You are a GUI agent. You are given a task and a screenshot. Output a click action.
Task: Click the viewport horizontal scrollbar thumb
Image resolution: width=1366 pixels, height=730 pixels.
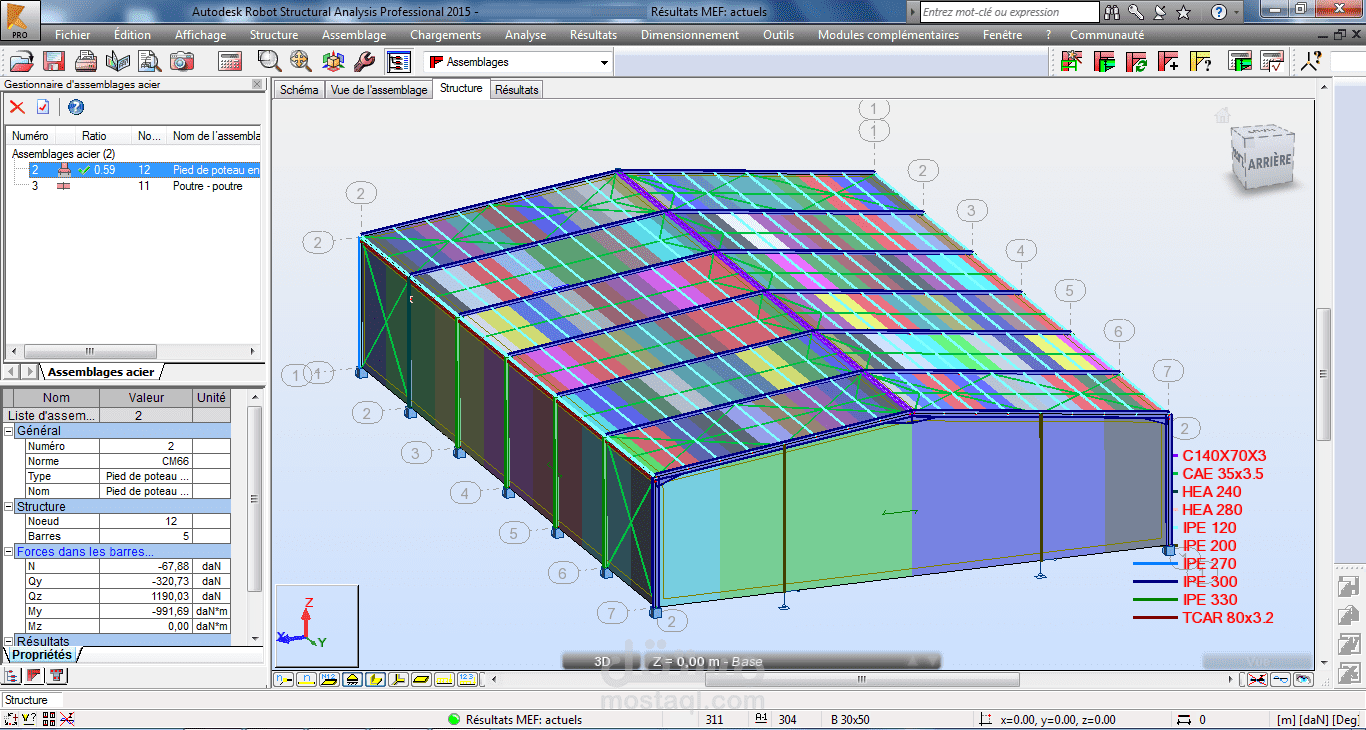click(x=860, y=680)
